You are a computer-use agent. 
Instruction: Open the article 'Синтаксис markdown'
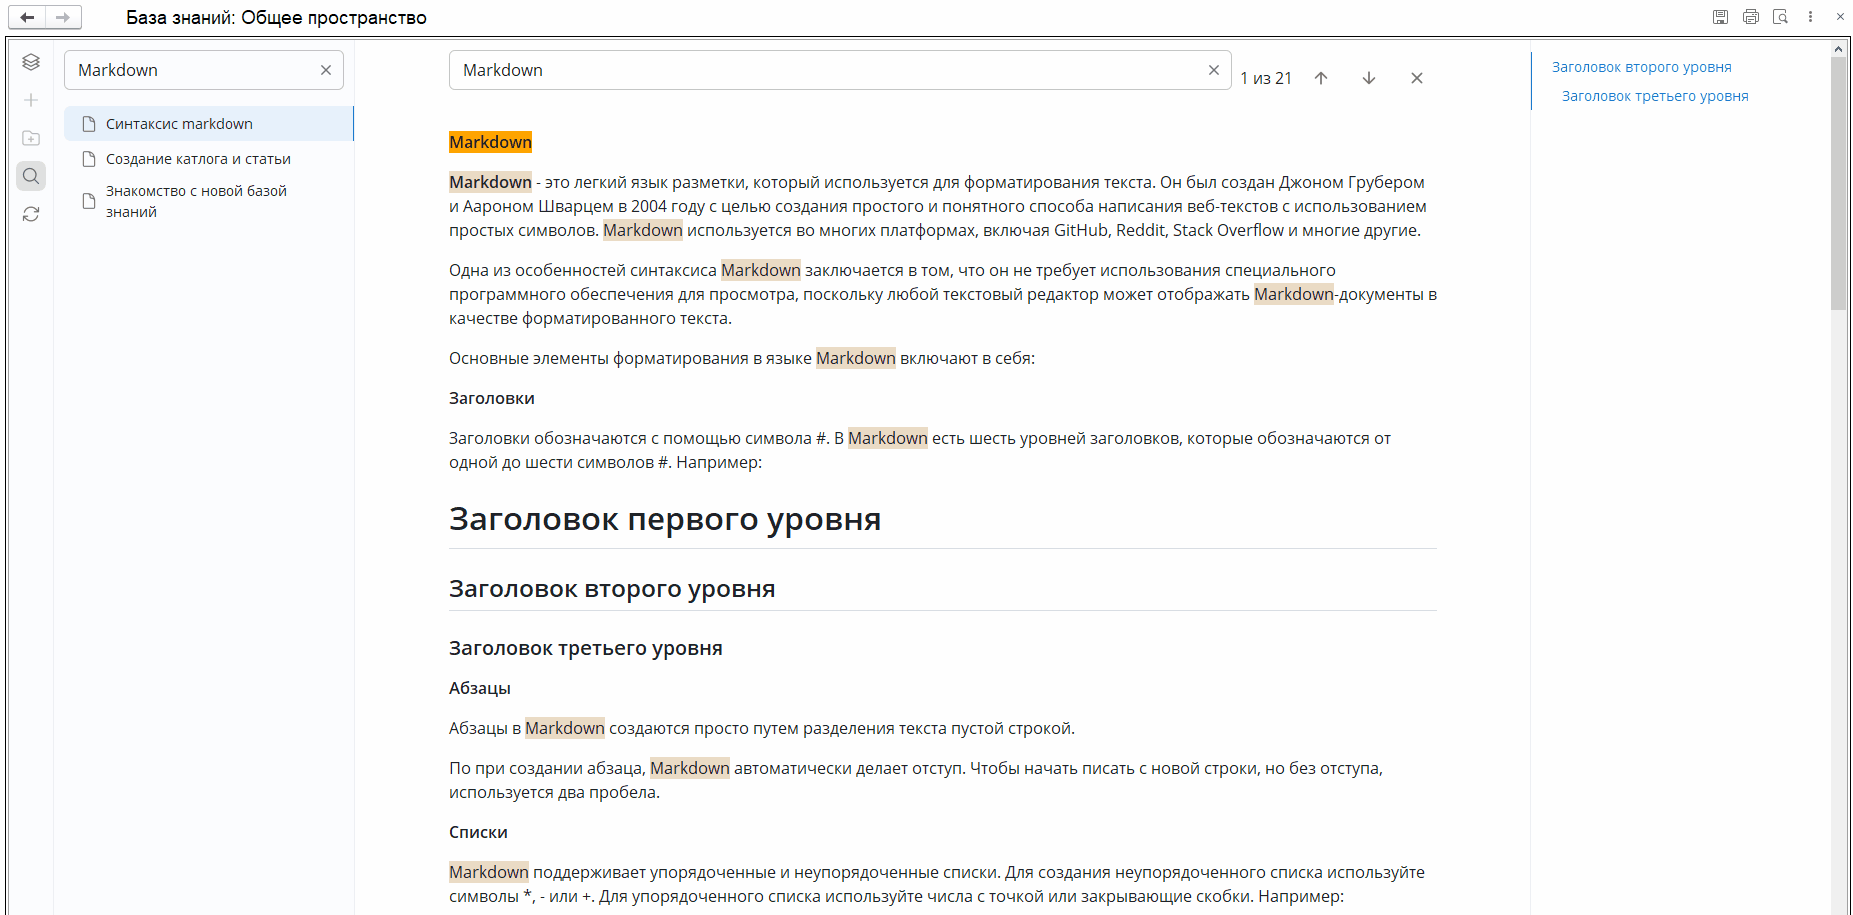(x=179, y=123)
